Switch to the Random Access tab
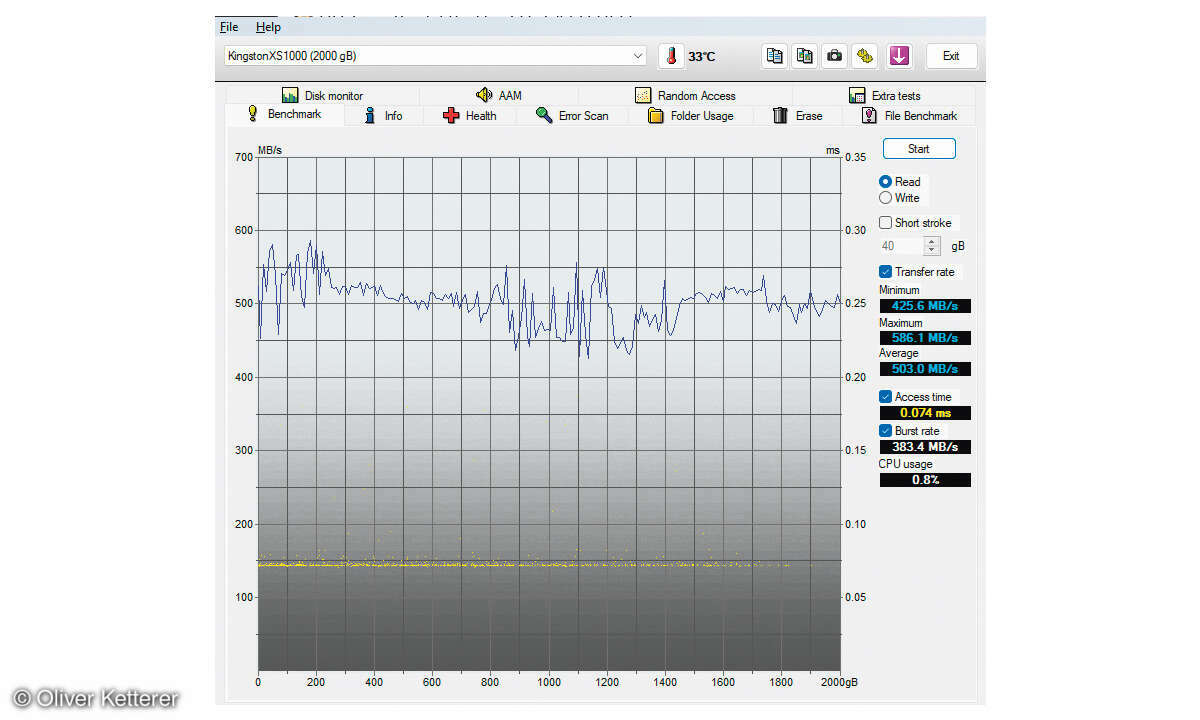 tap(685, 95)
